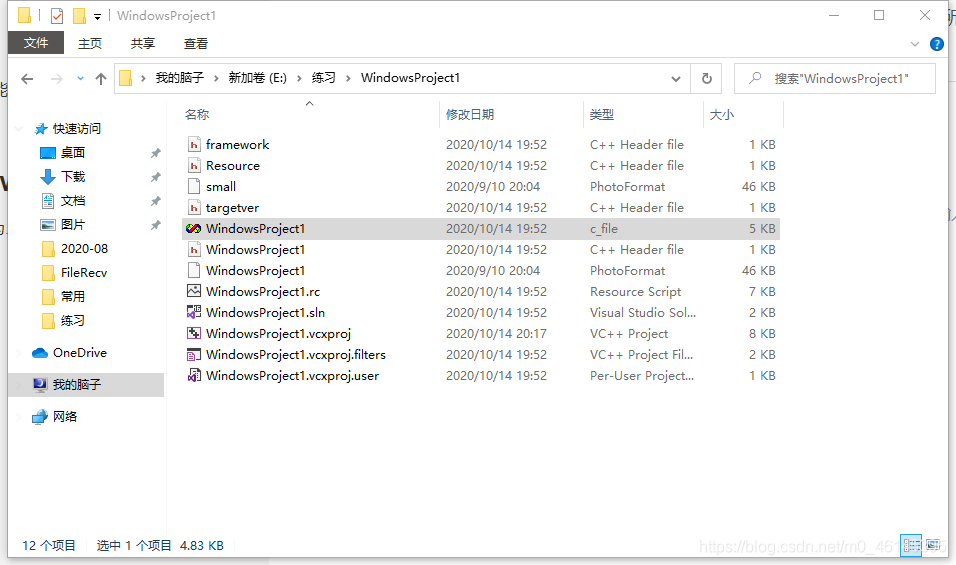Viewport: 956px width, 565px height.
Task: Go up one folder level
Action: pyautogui.click(x=101, y=79)
